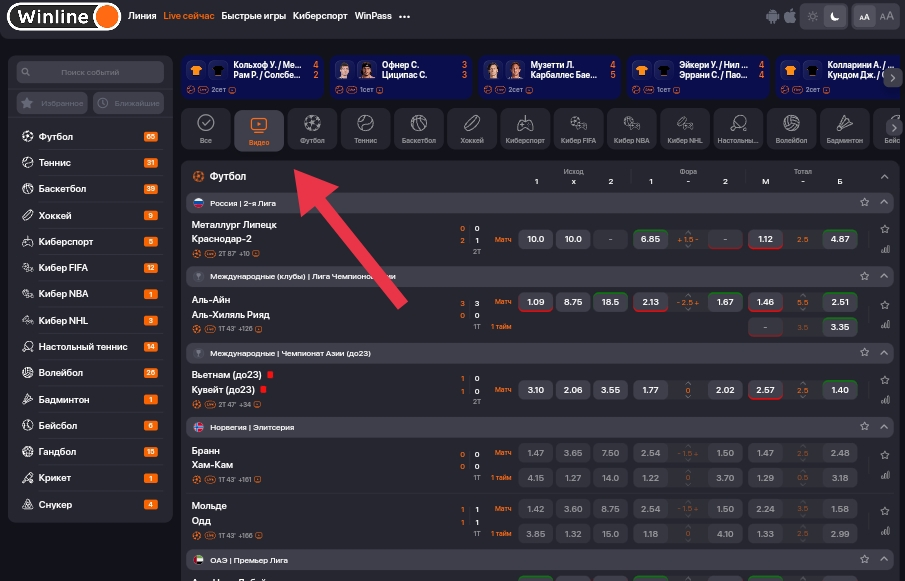Click the Избранное button in sidebar

(x=53, y=103)
